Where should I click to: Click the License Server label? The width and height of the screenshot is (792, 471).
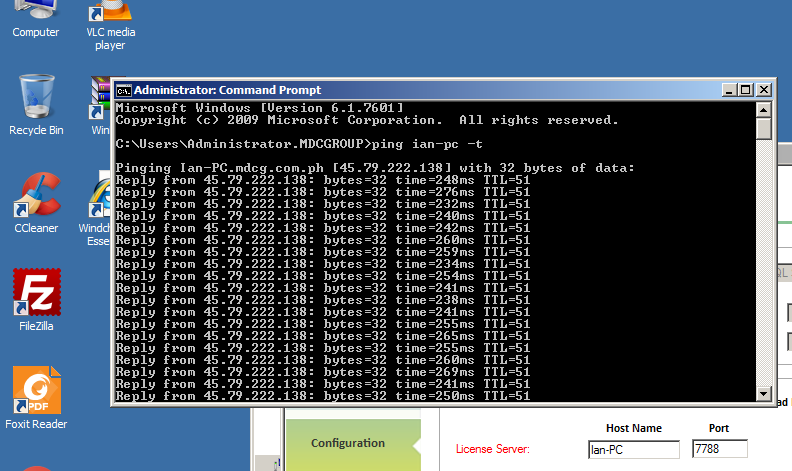pyautogui.click(x=492, y=449)
